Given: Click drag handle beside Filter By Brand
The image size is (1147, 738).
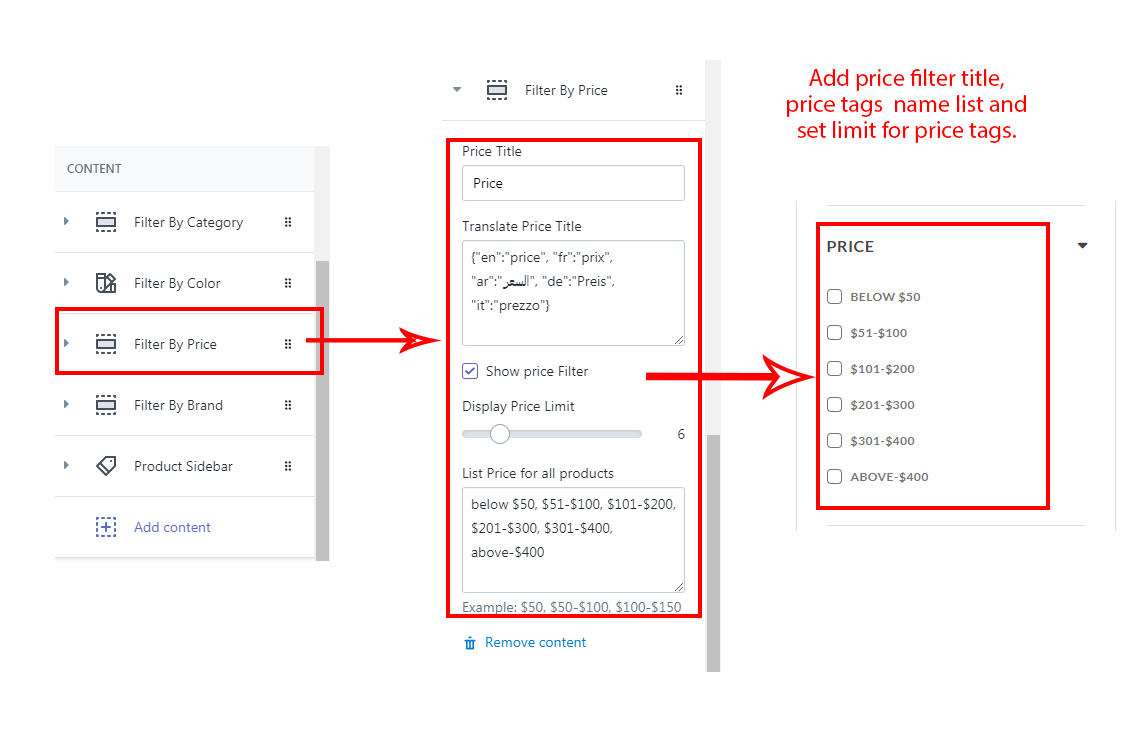Looking at the screenshot, I should pos(288,405).
